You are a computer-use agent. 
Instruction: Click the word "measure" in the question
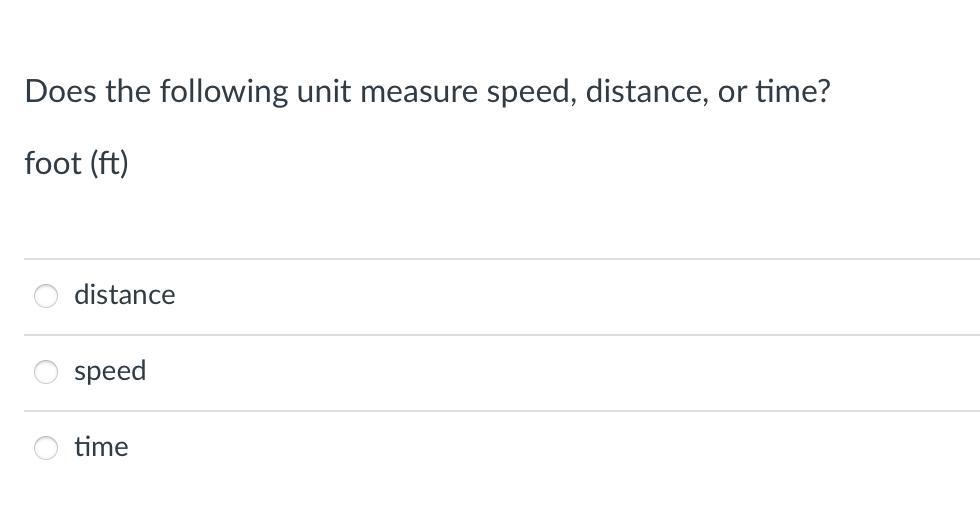(x=419, y=92)
